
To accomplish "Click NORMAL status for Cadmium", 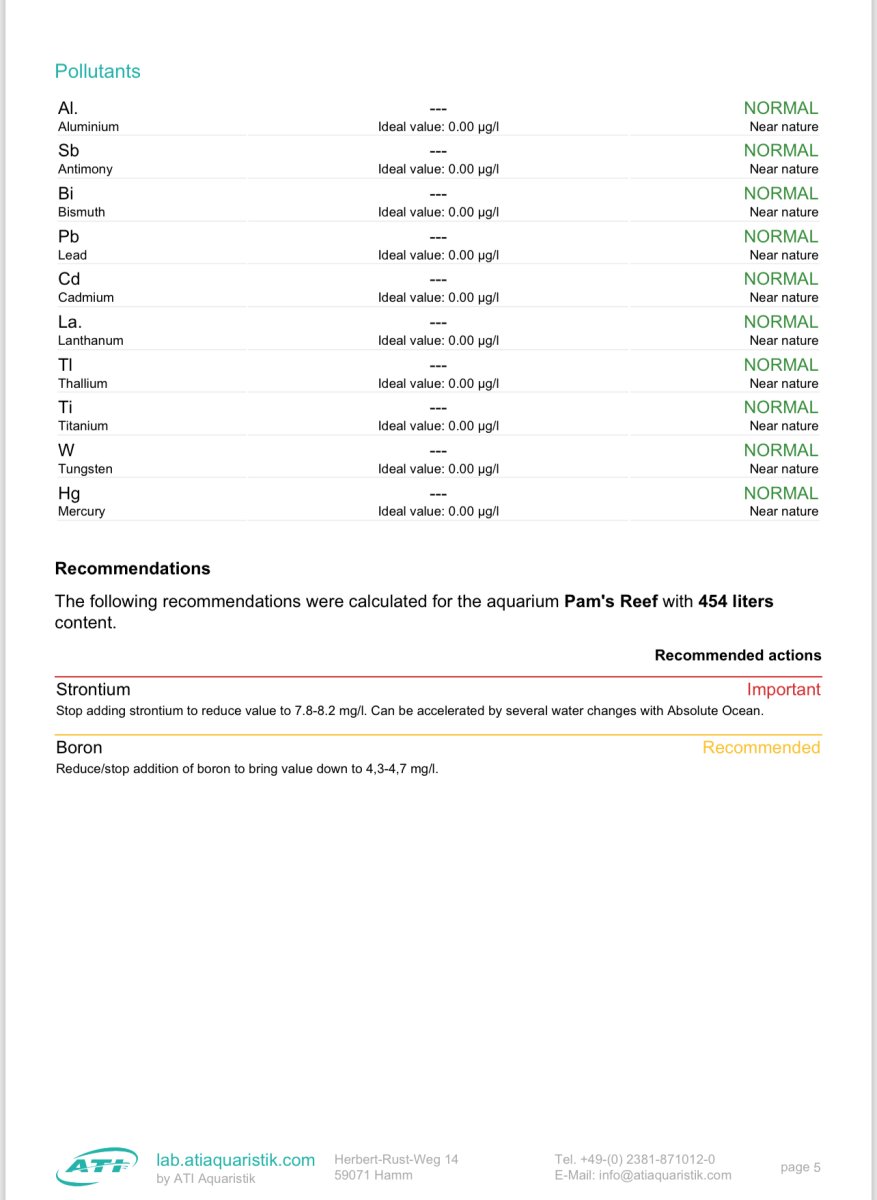I will [x=780, y=279].
